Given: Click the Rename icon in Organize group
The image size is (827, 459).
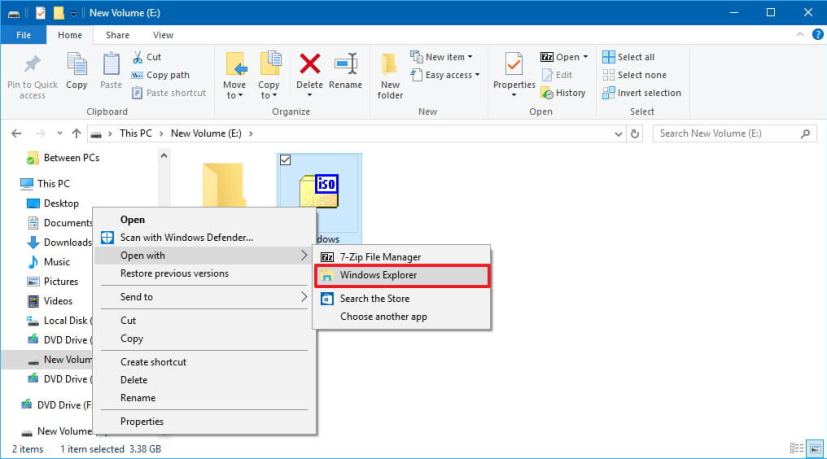Looking at the screenshot, I should [x=346, y=66].
